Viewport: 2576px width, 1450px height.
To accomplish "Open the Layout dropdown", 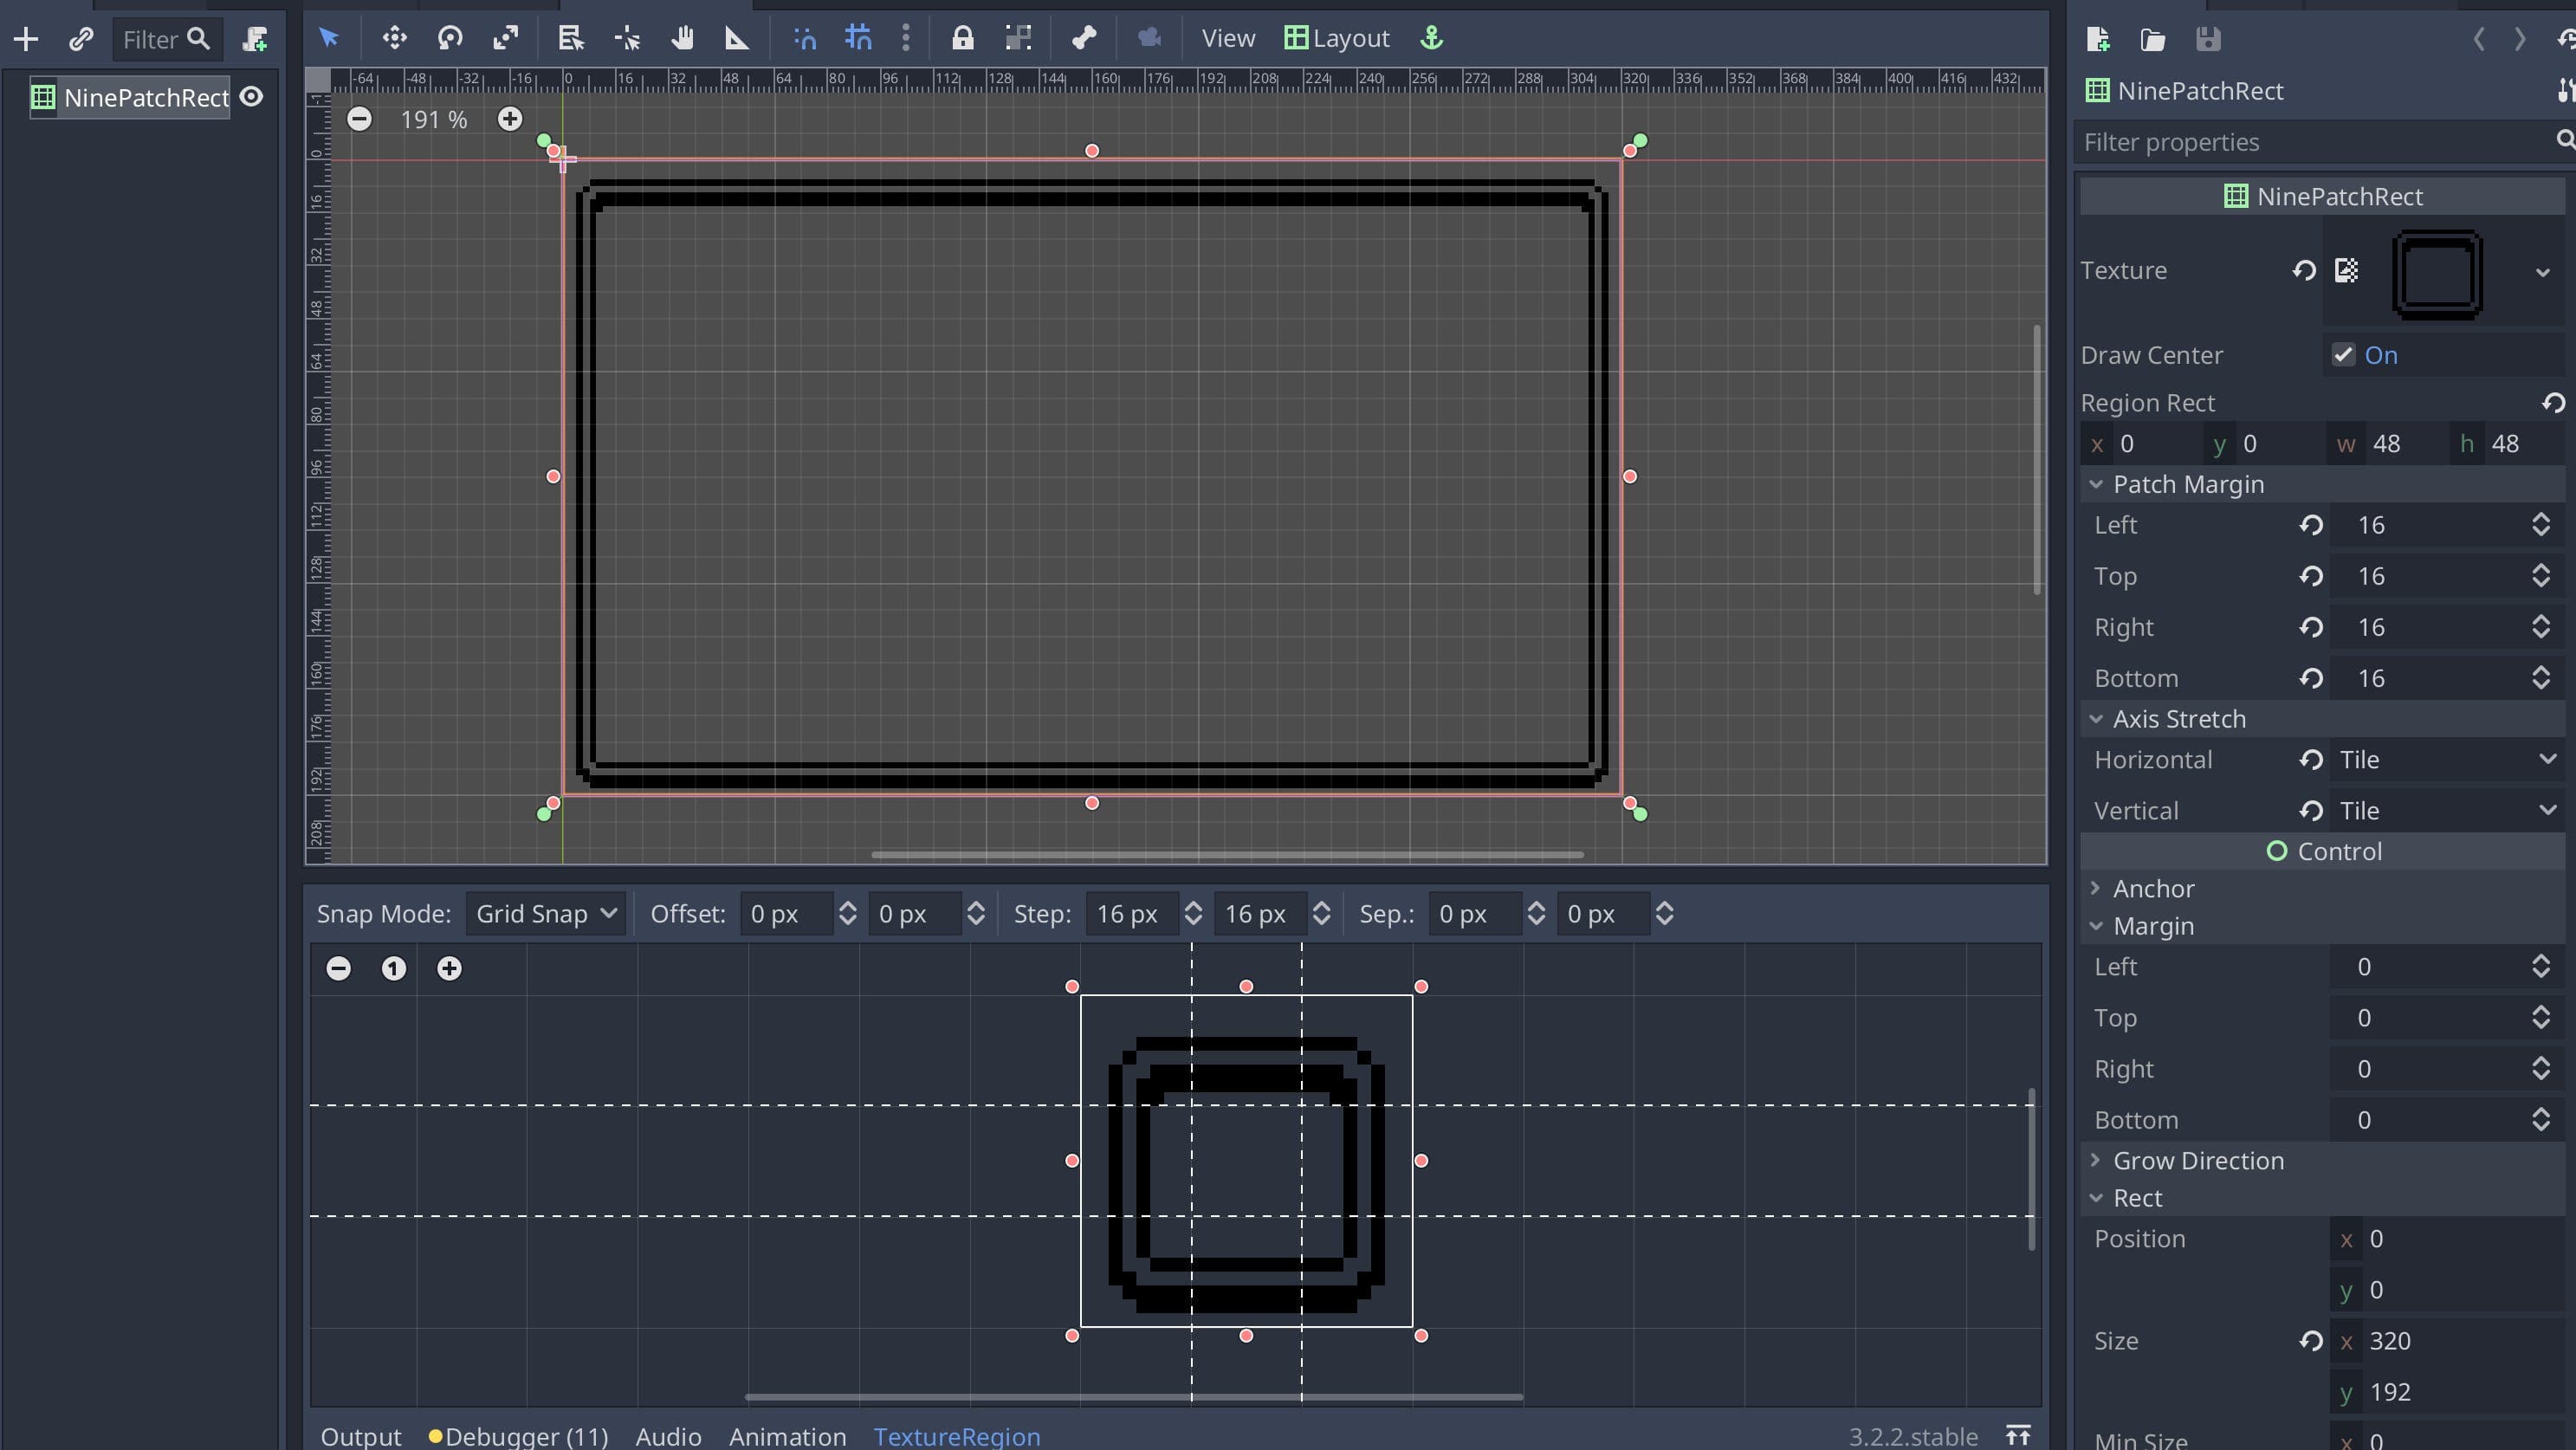I will click(1337, 38).
